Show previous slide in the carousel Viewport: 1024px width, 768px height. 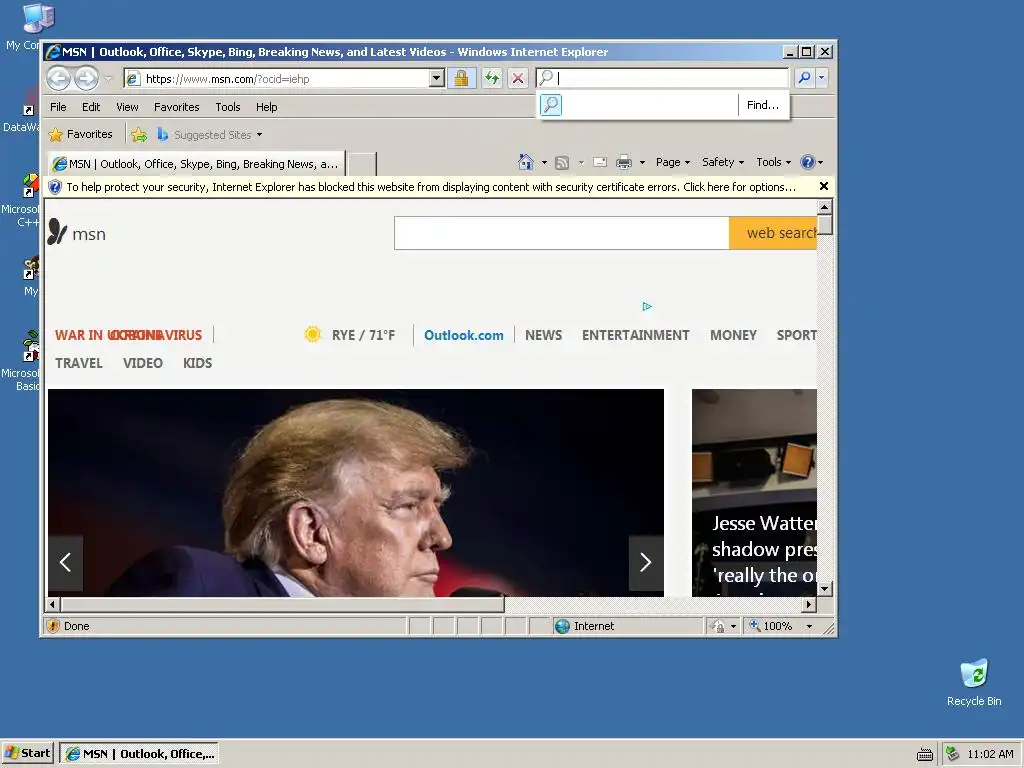[65, 562]
